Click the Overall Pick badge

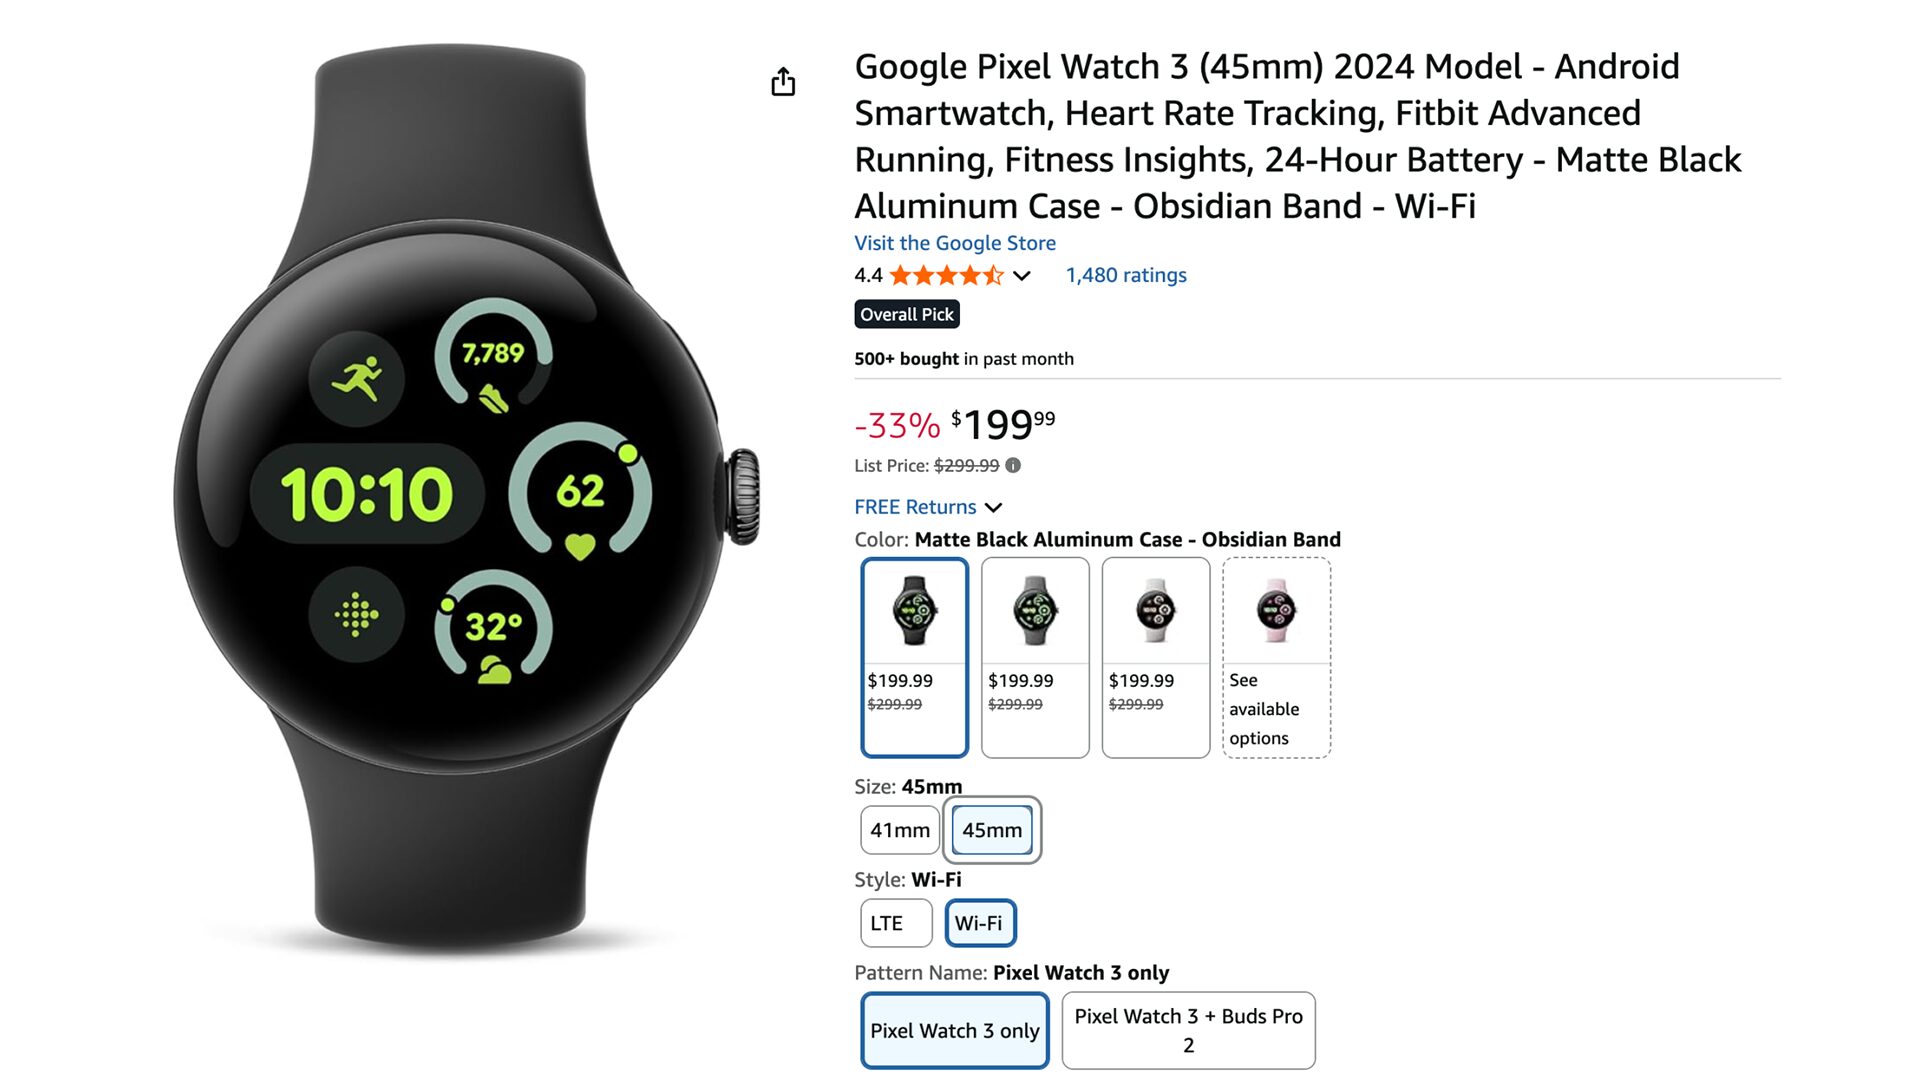[907, 314]
